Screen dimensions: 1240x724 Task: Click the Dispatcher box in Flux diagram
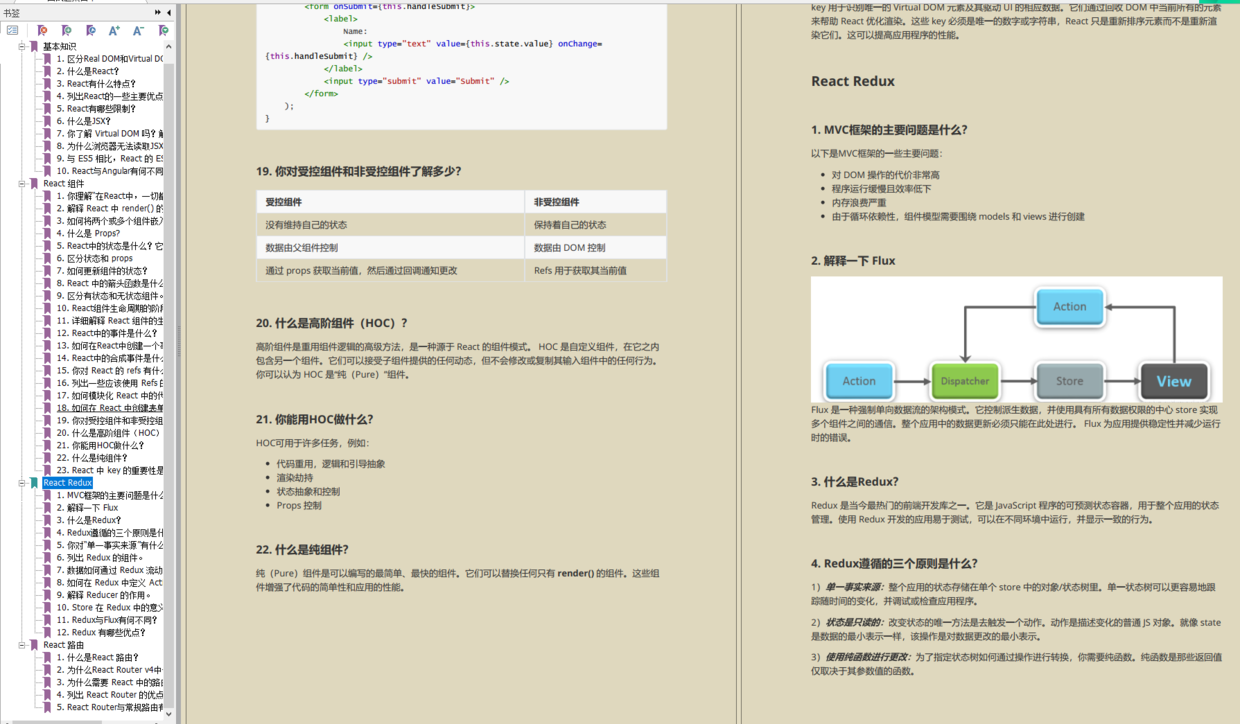[x=965, y=380]
